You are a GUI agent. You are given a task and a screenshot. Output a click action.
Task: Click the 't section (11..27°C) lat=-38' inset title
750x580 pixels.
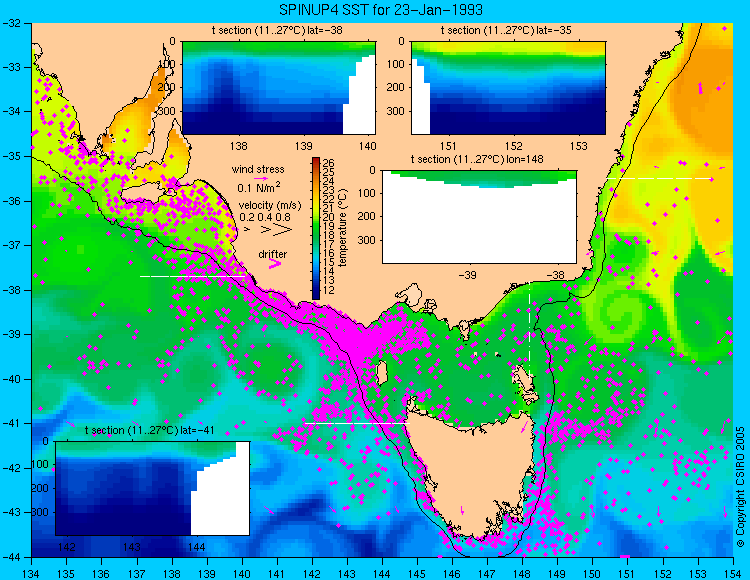click(x=277, y=31)
